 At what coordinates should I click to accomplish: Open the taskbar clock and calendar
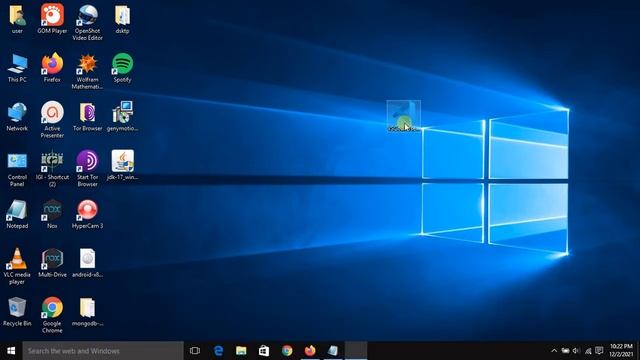[x=622, y=351]
